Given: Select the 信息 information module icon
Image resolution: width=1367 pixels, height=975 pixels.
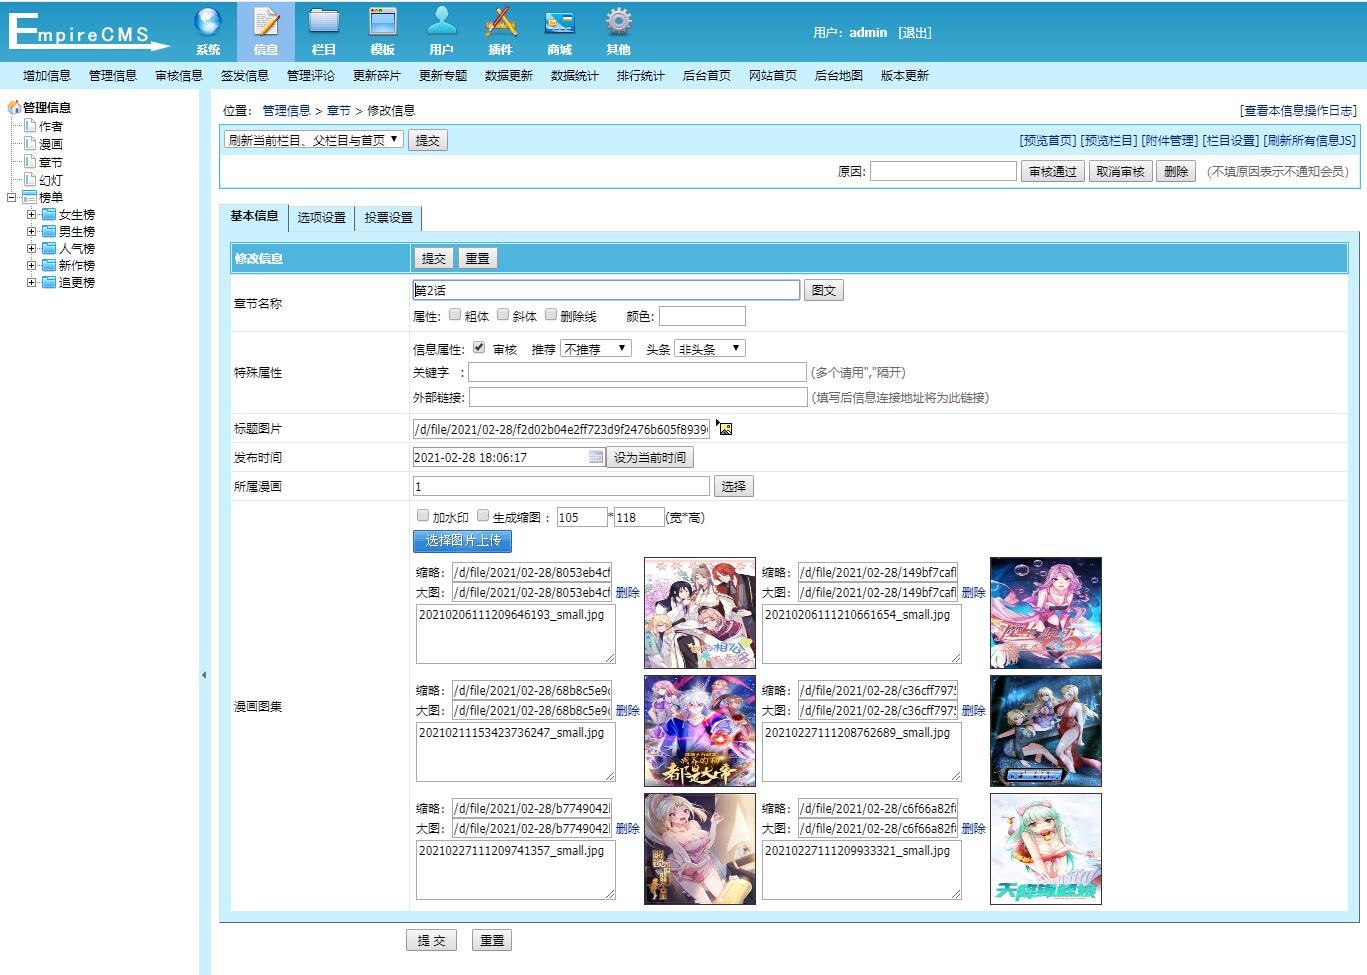Looking at the screenshot, I should point(265,30).
